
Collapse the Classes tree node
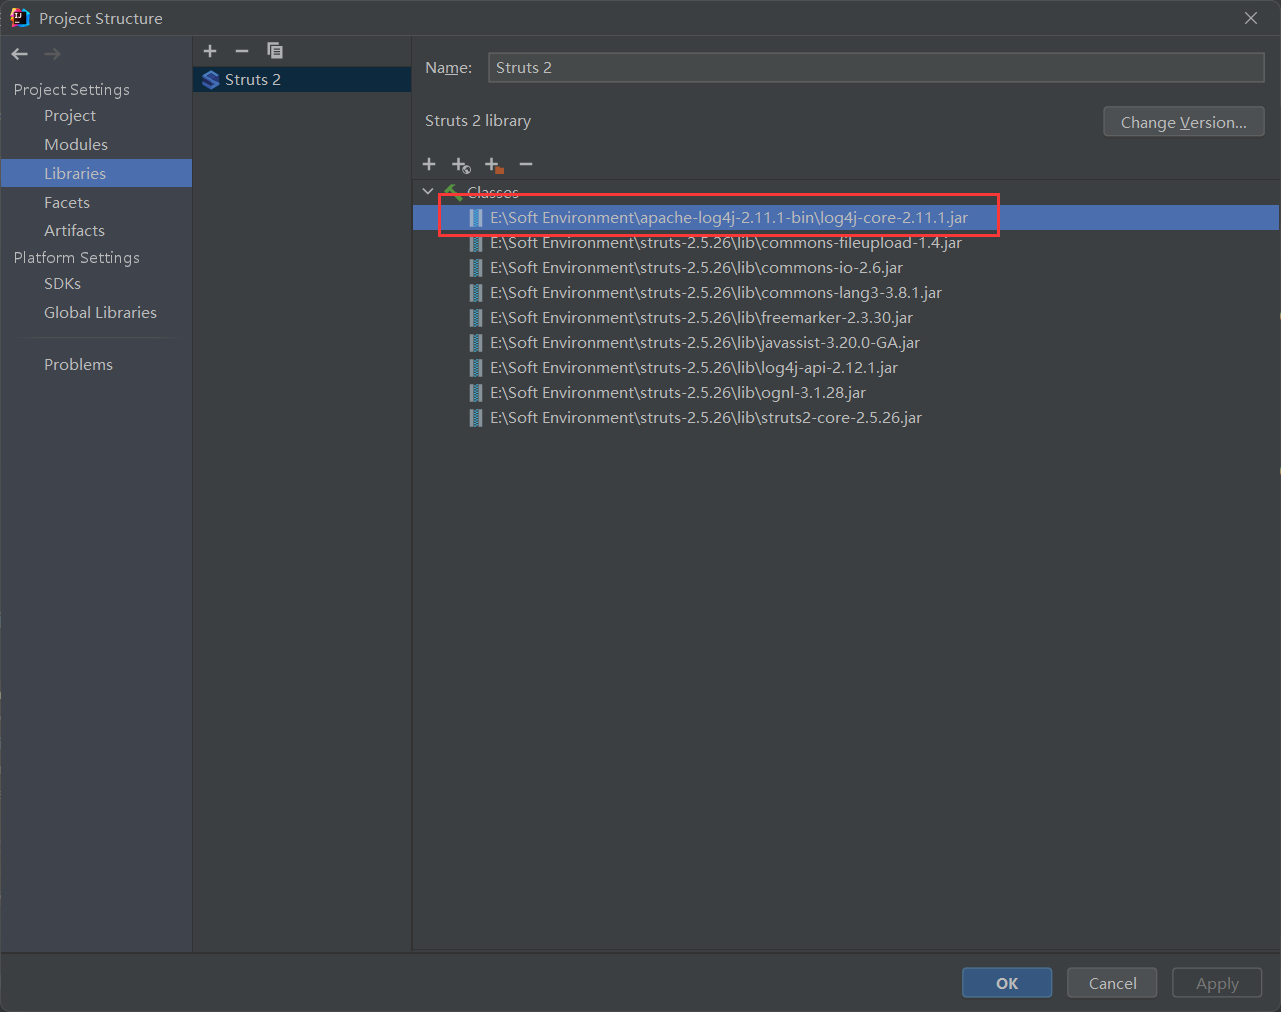point(428,191)
